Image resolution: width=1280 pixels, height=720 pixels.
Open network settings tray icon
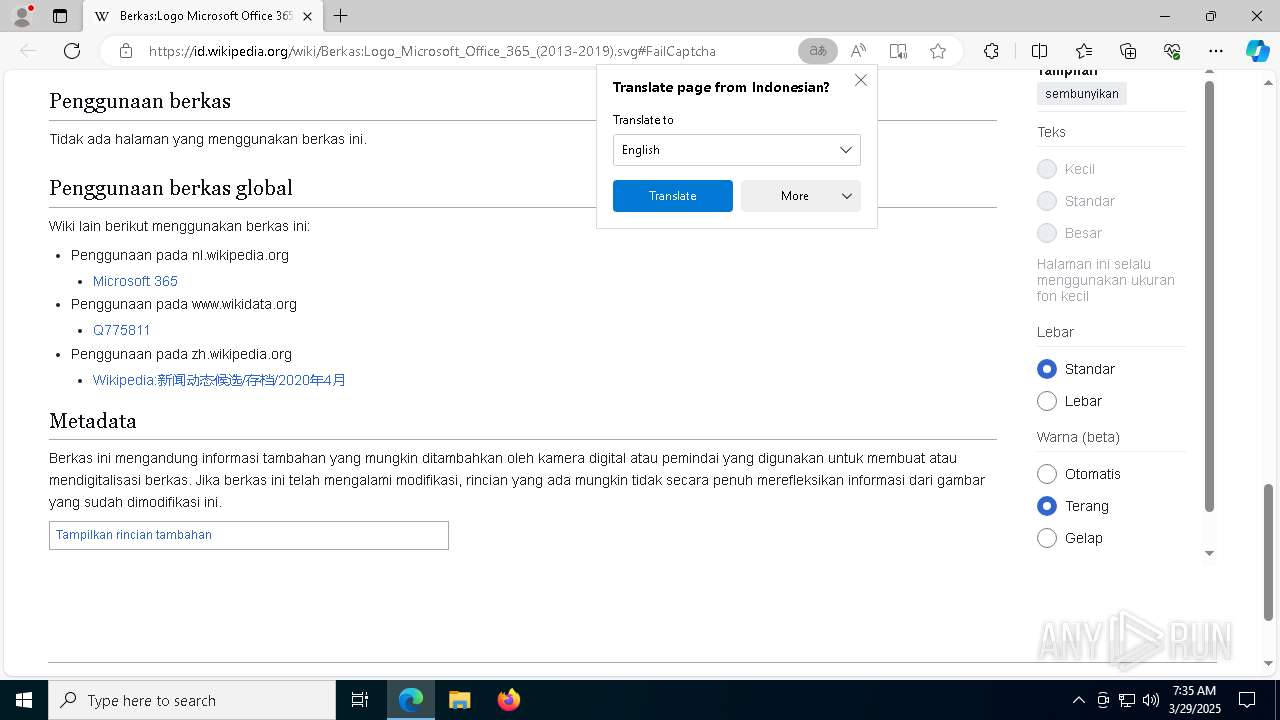point(1127,700)
